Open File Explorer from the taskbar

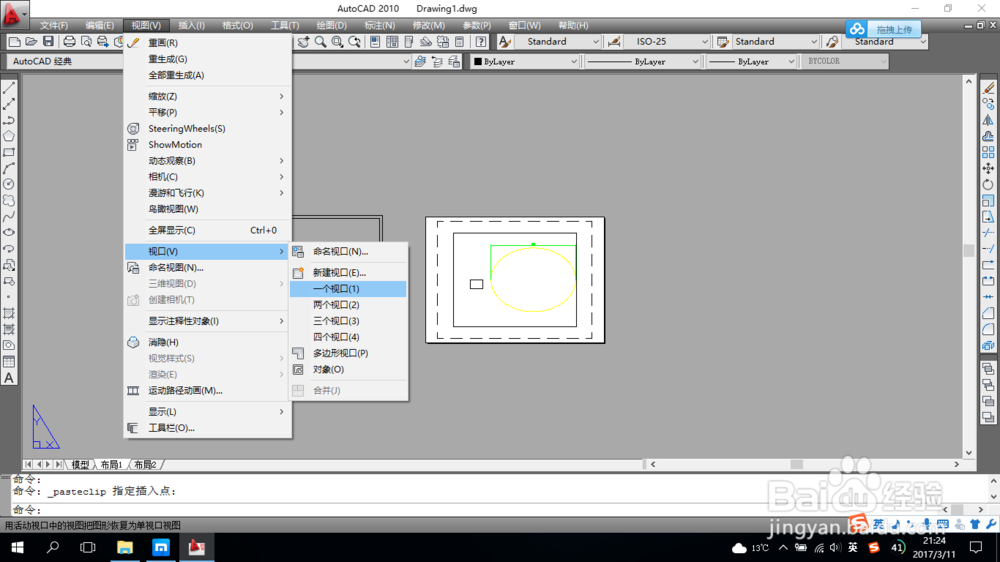[125, 547]
